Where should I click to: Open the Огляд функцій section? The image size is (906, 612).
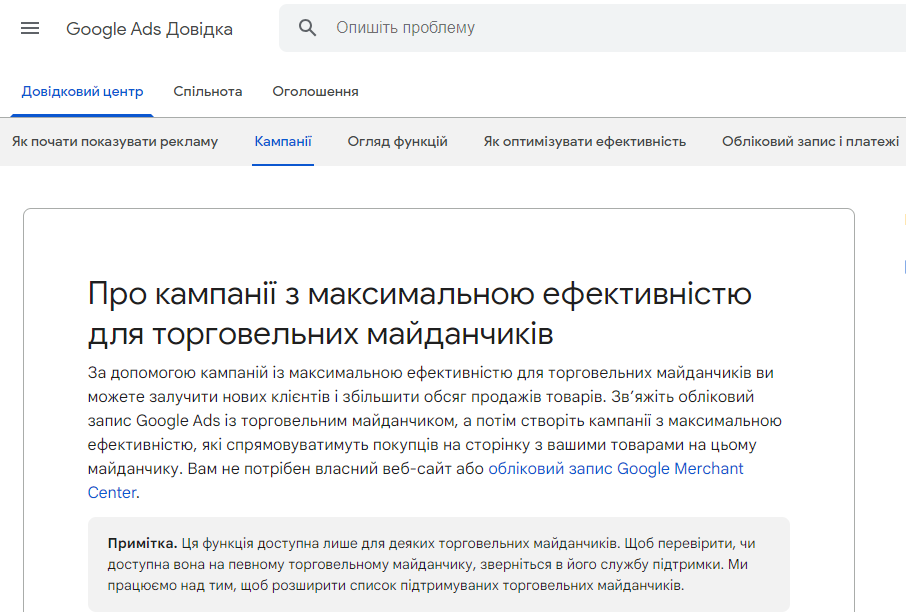point(397,141)
